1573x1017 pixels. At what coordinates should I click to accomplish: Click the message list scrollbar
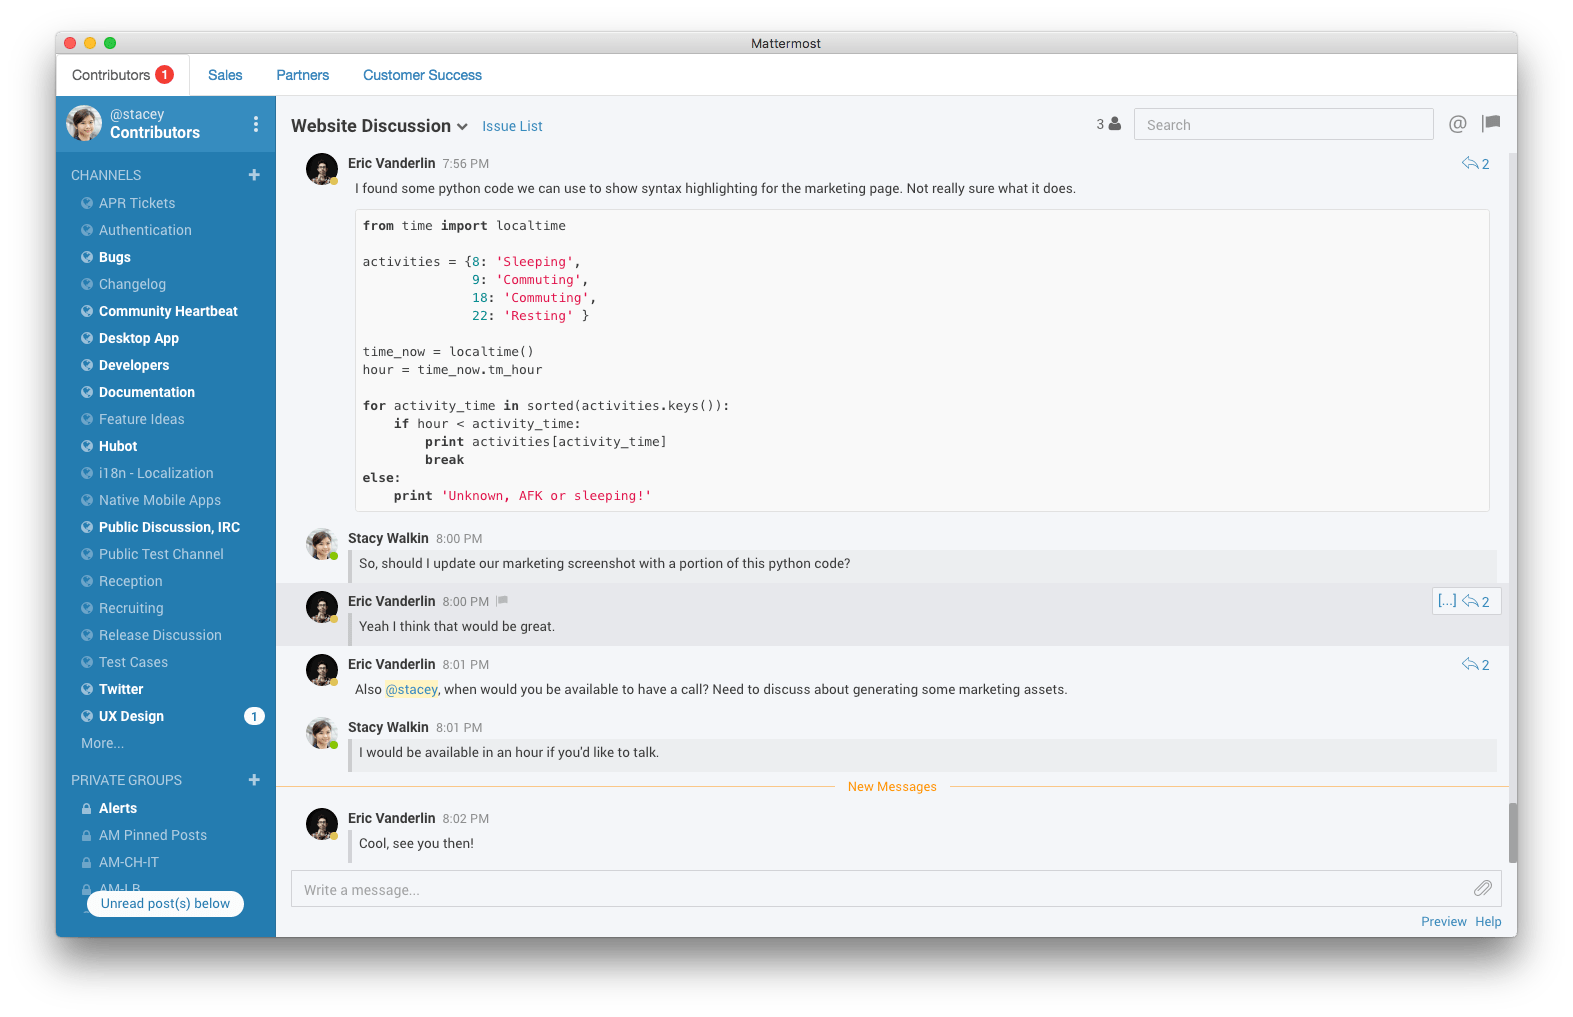[x=1512, y=832]
